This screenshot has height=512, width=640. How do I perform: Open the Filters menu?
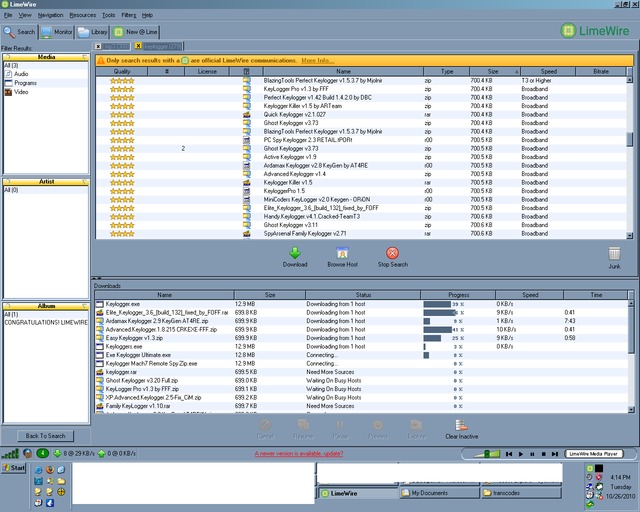pyautogui.click(x=129, y=15)
